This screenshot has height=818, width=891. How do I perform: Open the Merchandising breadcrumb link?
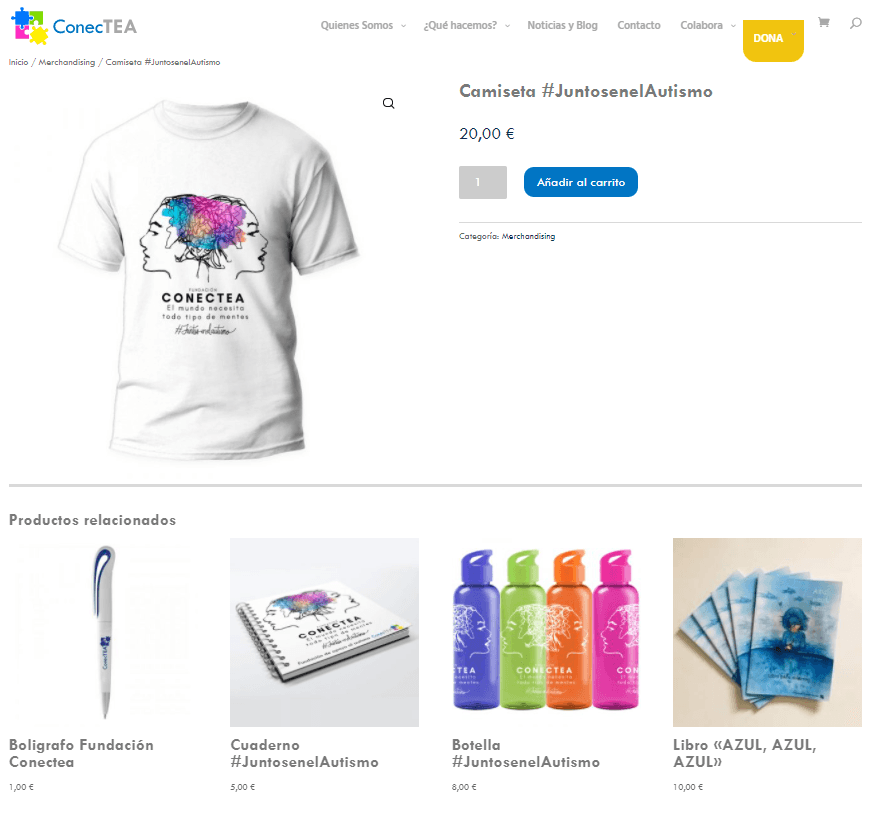[66, 62]
